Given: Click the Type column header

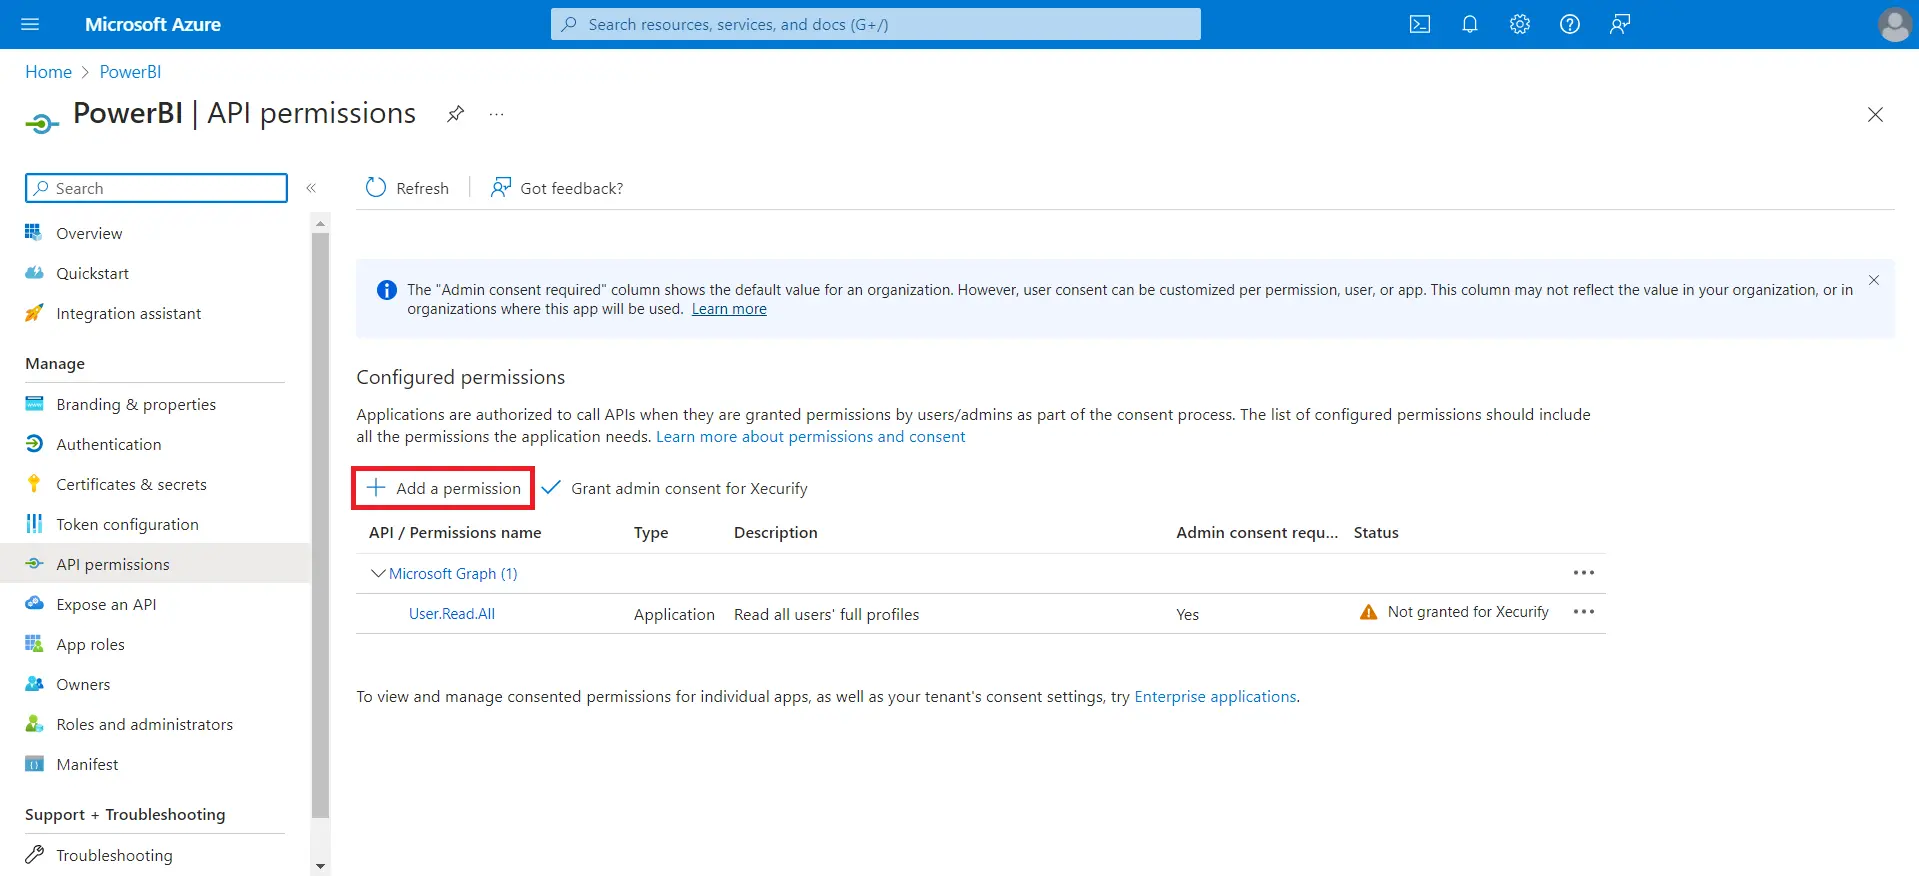Looking at the screenshot, I should [x=651, y=533].
